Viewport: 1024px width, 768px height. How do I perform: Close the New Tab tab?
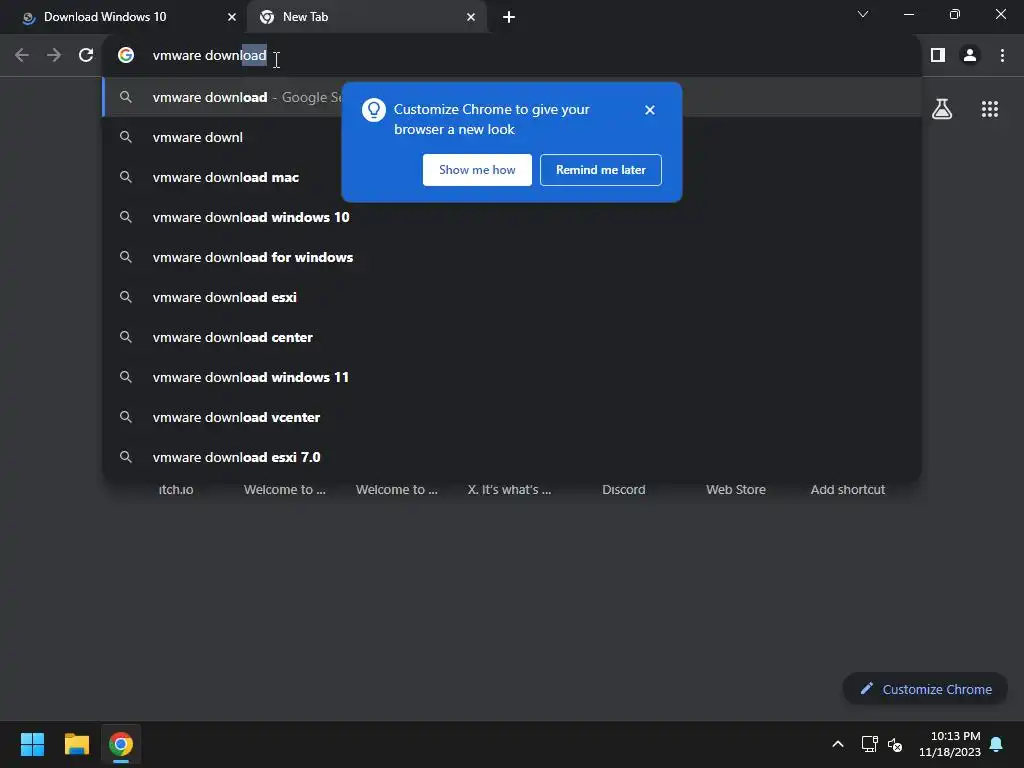(471, 17)
